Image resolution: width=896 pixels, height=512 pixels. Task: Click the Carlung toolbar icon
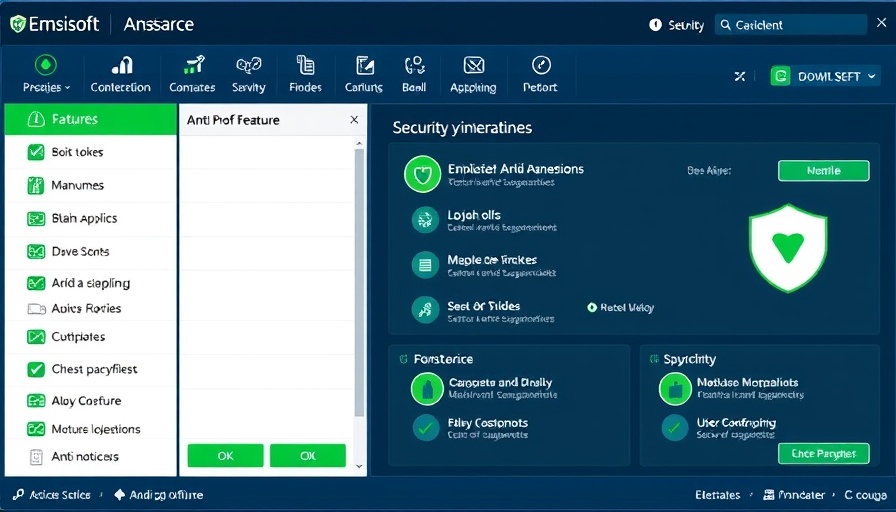(364, 66)
